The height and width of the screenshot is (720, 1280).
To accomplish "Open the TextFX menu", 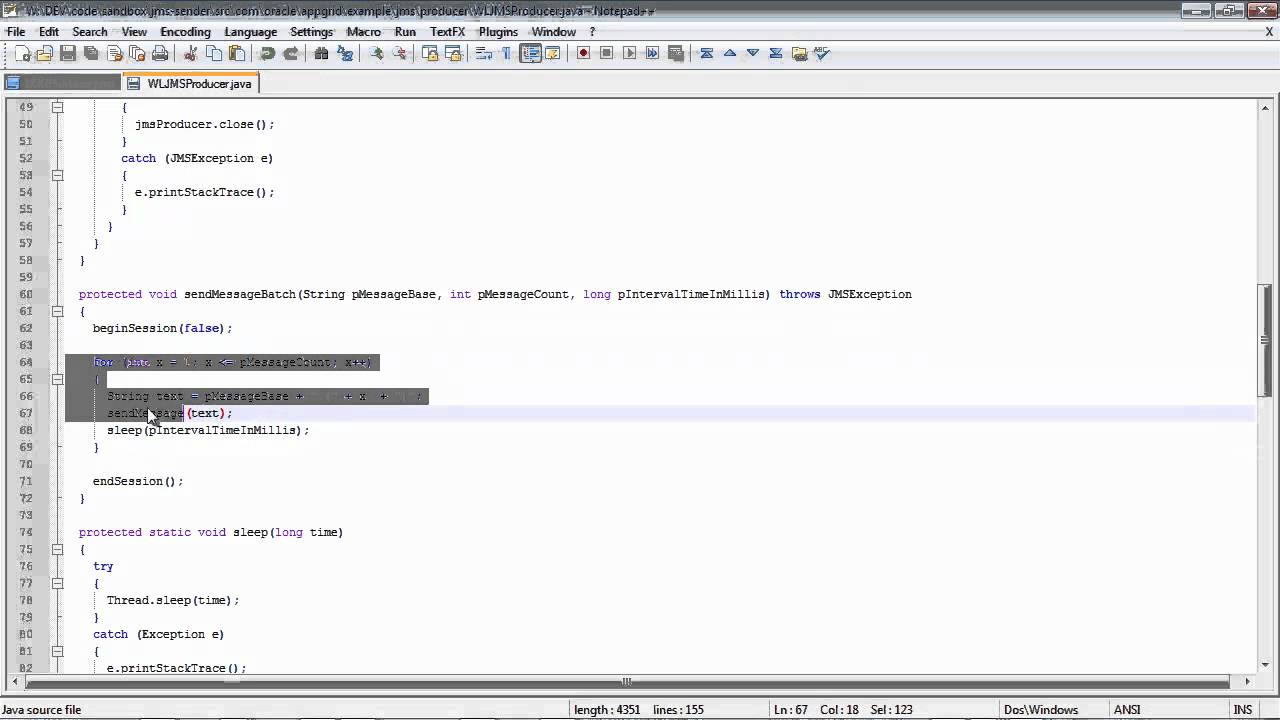I will pos(448,31).
